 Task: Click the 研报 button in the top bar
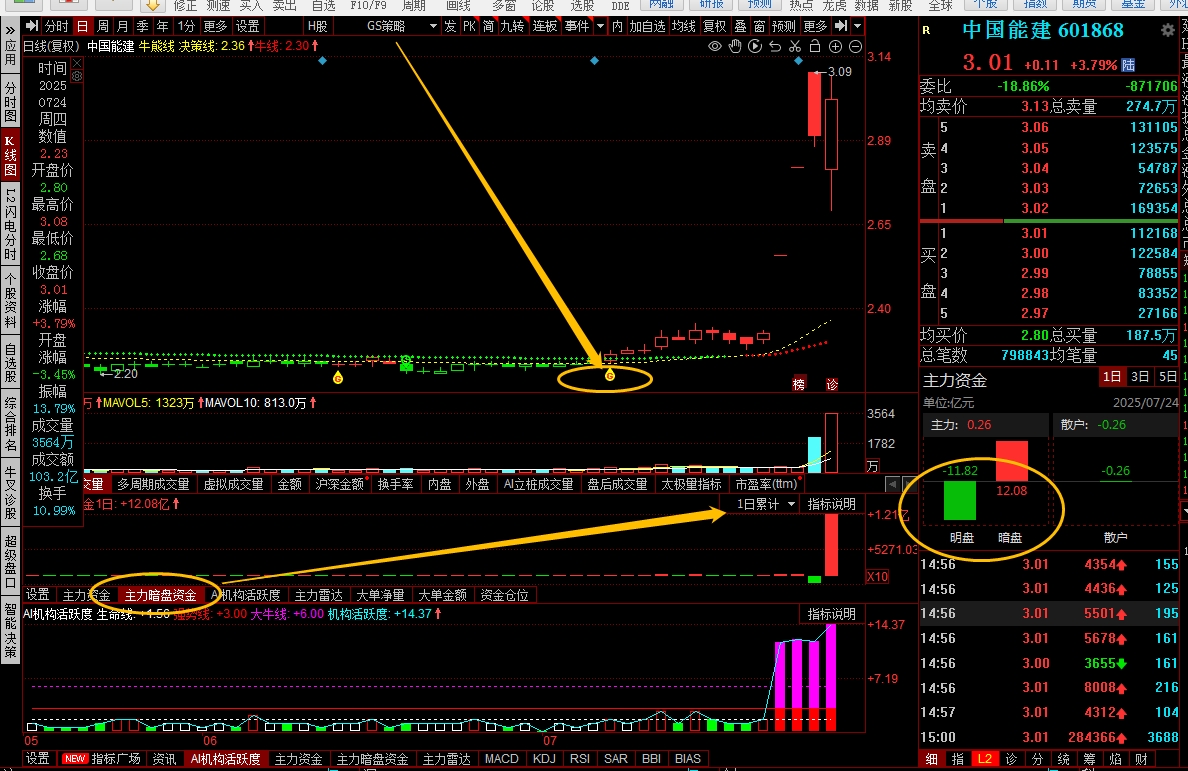pyautogui.click(x=711, y=5)
